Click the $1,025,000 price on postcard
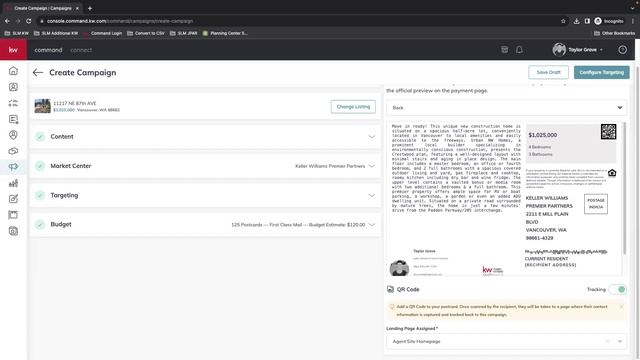This screenshot has height=360, width=640. (542, 135)
